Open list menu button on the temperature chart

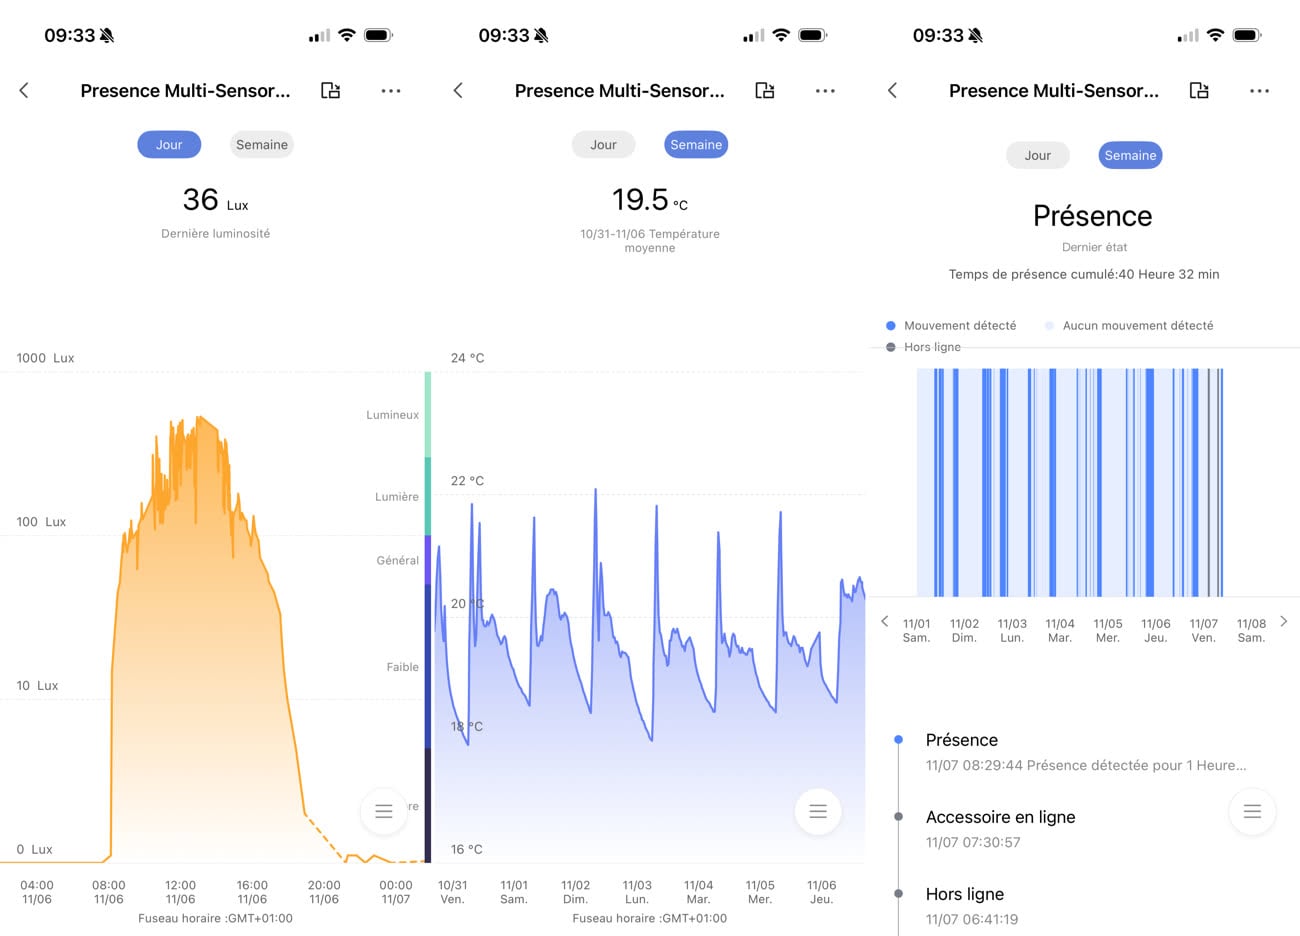(818, 811)
